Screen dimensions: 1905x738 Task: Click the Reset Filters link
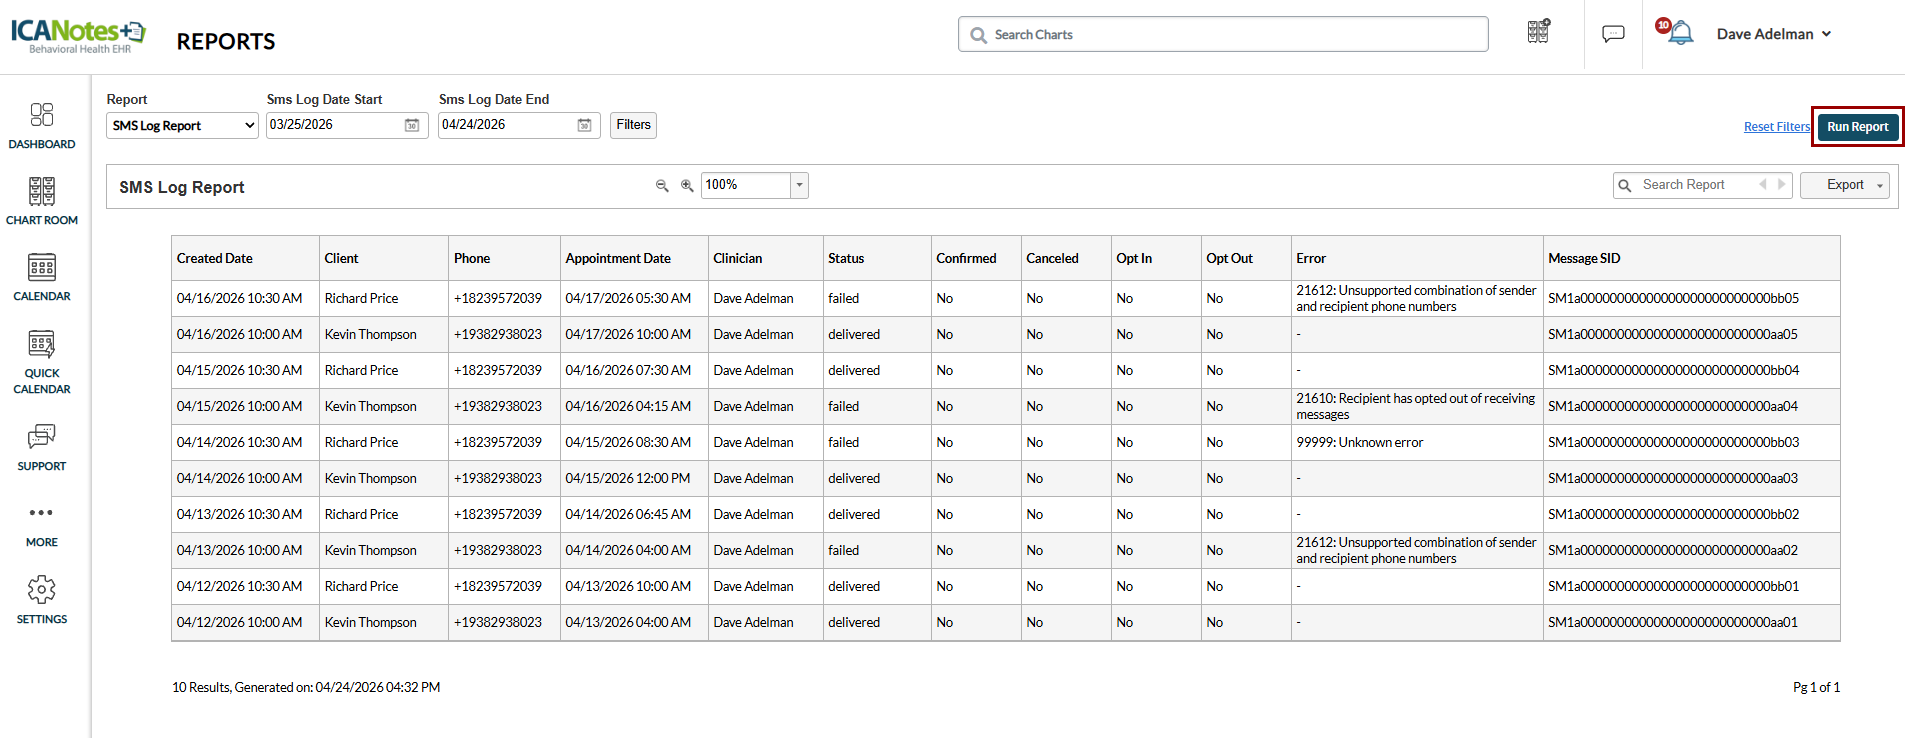point(1776,127)
